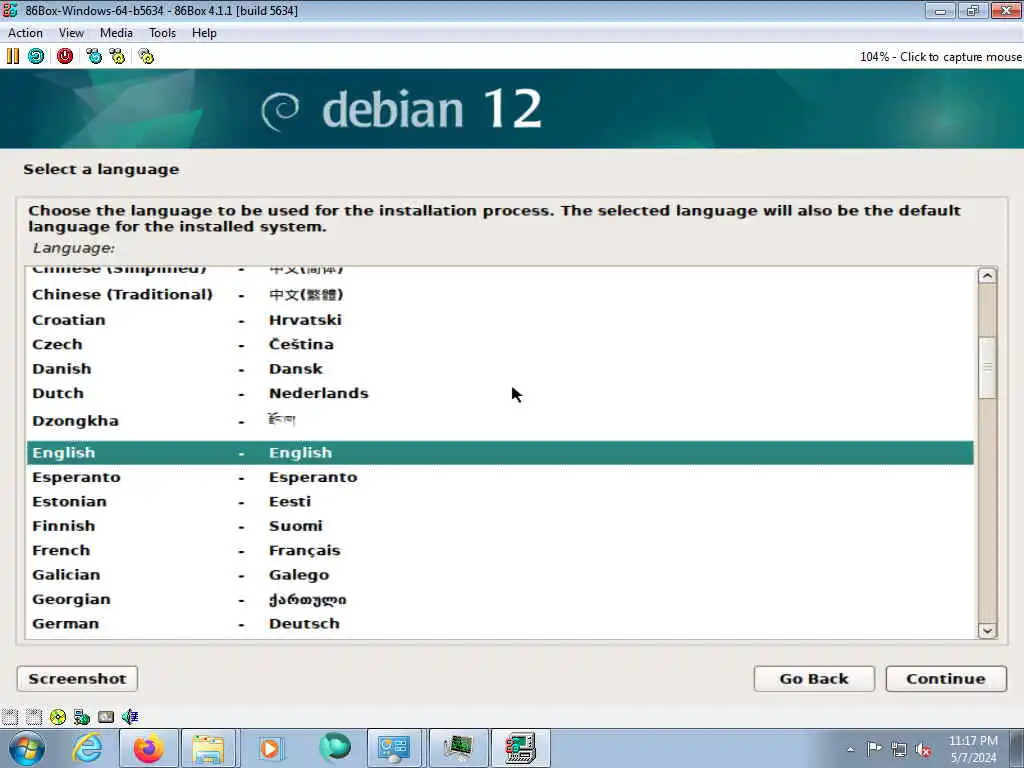Click the first floppy drive status icon
The image size is (1024, 768).
(x=10, y=717)
